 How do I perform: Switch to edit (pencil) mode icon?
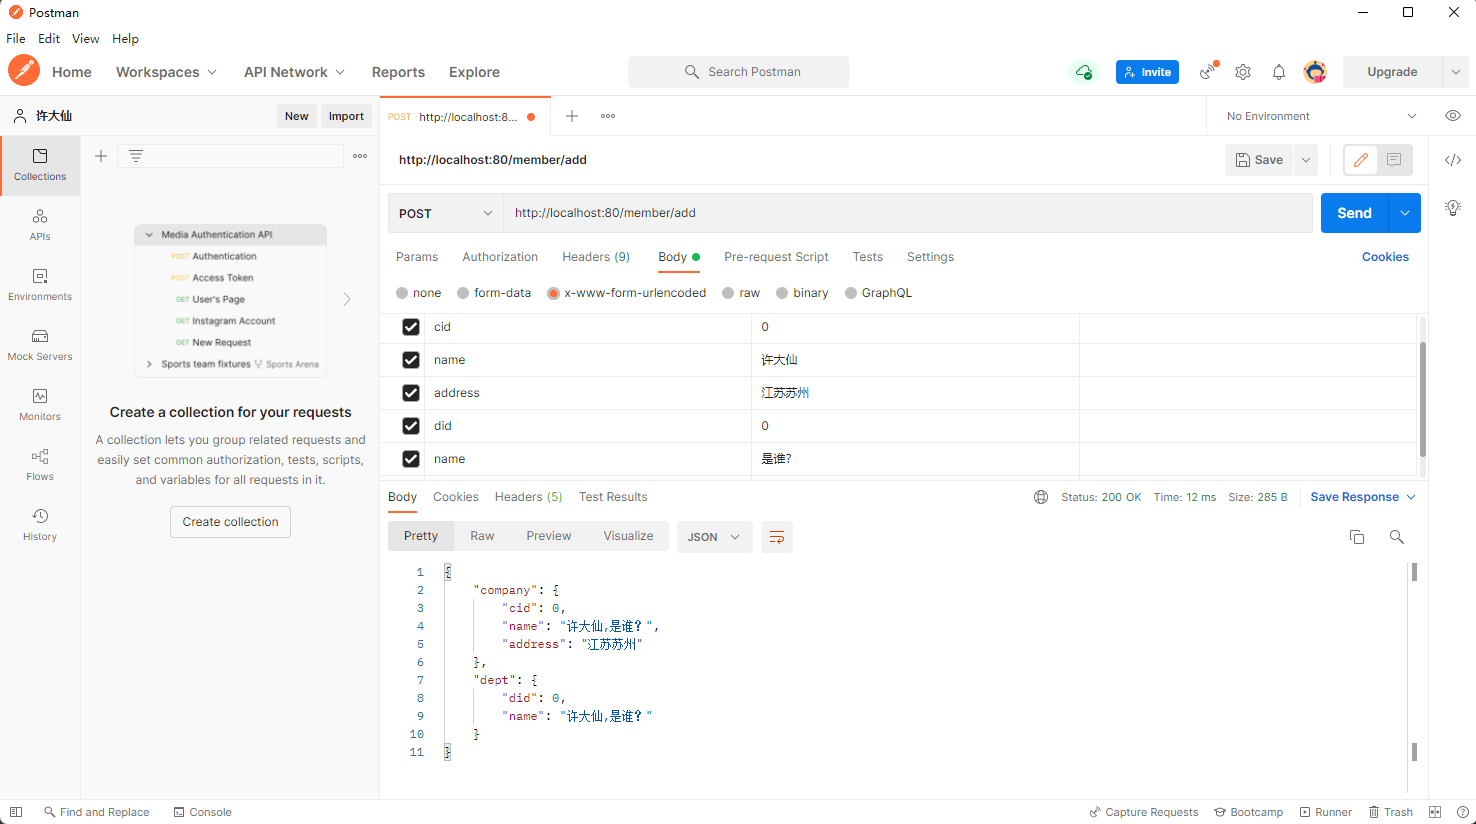pos(1360,160)
